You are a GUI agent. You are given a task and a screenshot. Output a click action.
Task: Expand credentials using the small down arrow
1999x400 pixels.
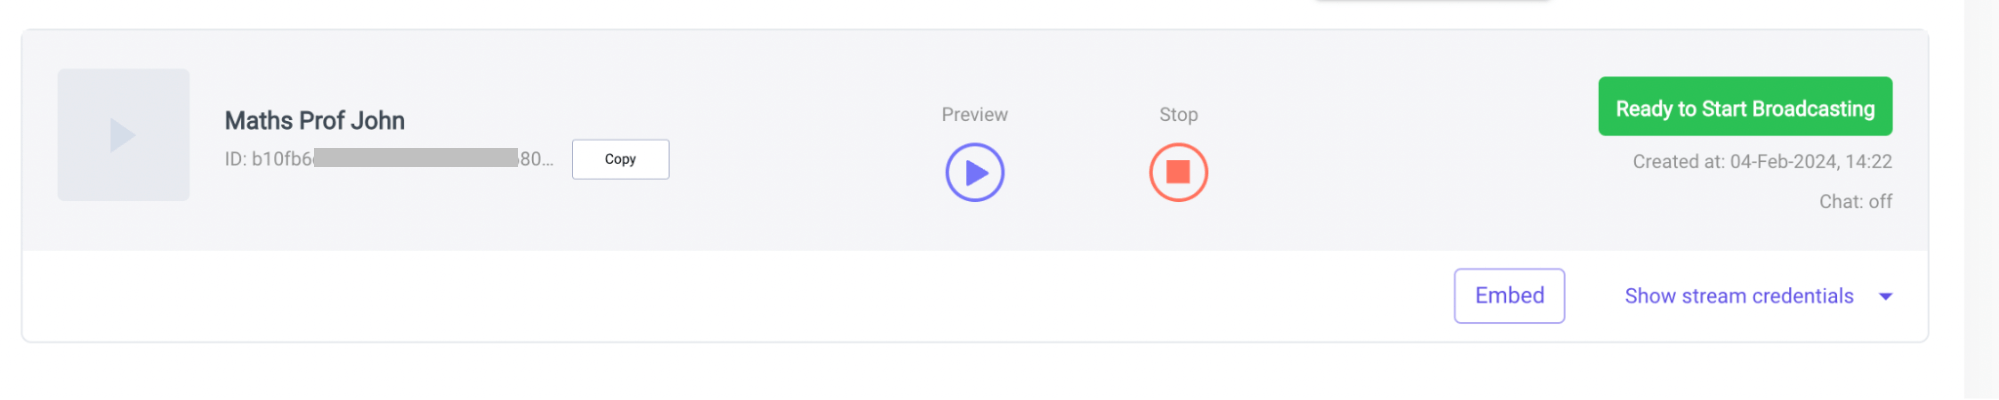pyautogui.click(x=1886, y=297)
